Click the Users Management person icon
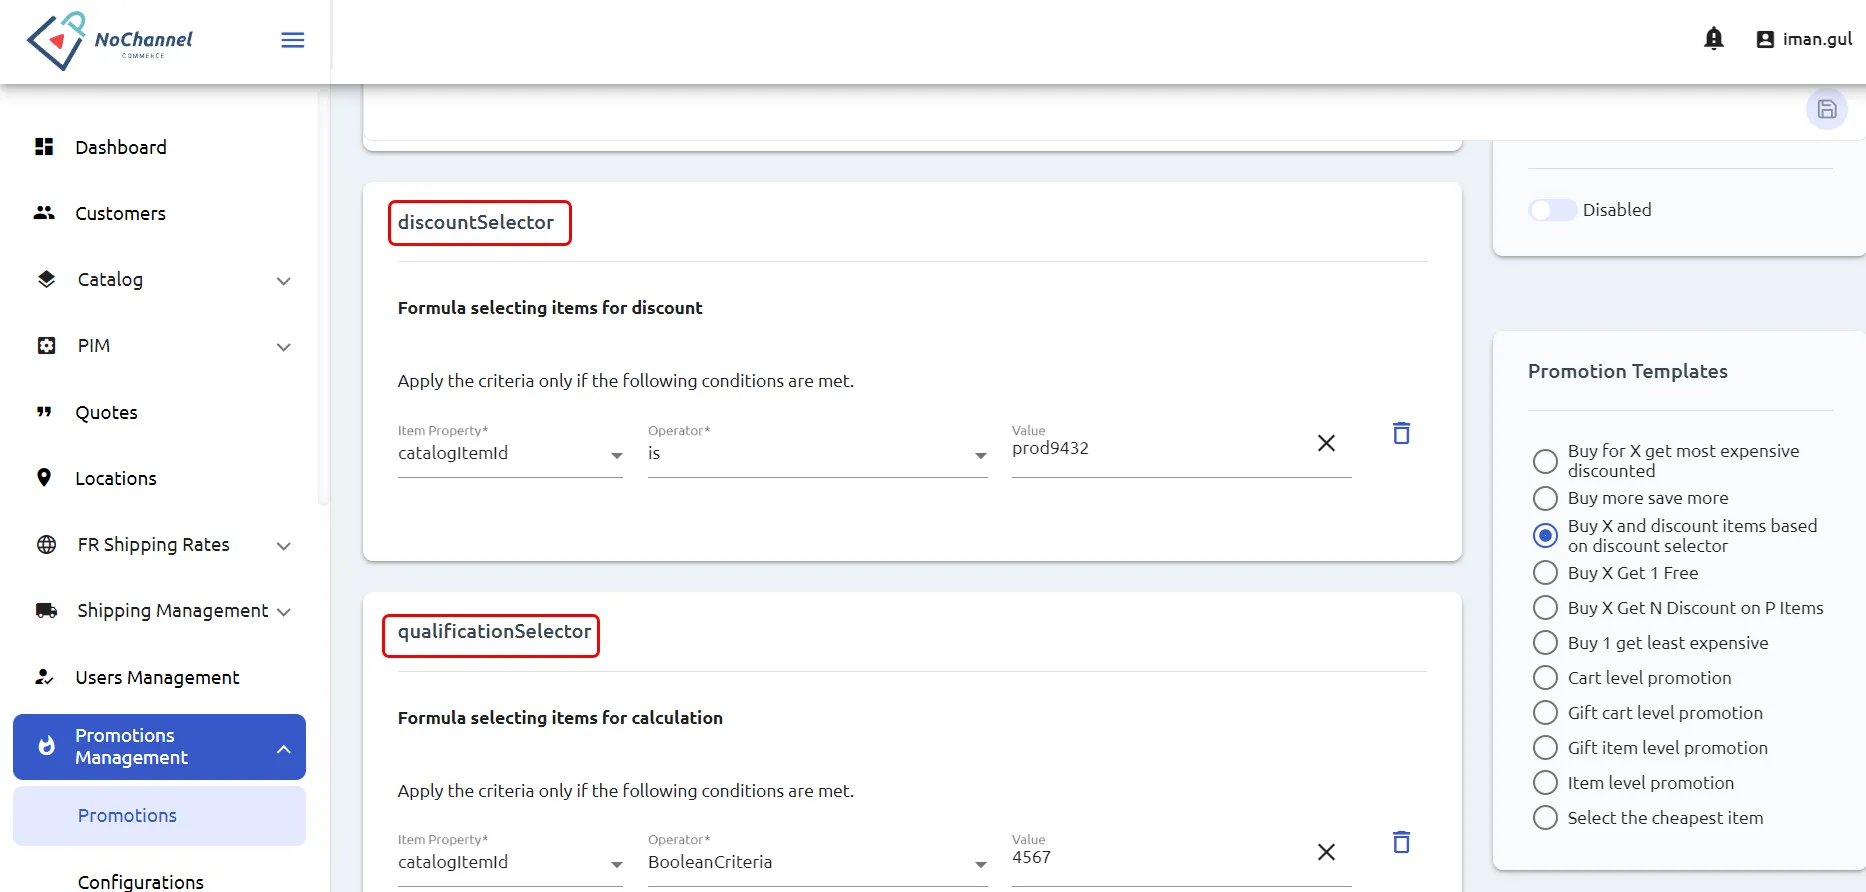Screen dimensions: 1866x892 (x=44, y=677)
